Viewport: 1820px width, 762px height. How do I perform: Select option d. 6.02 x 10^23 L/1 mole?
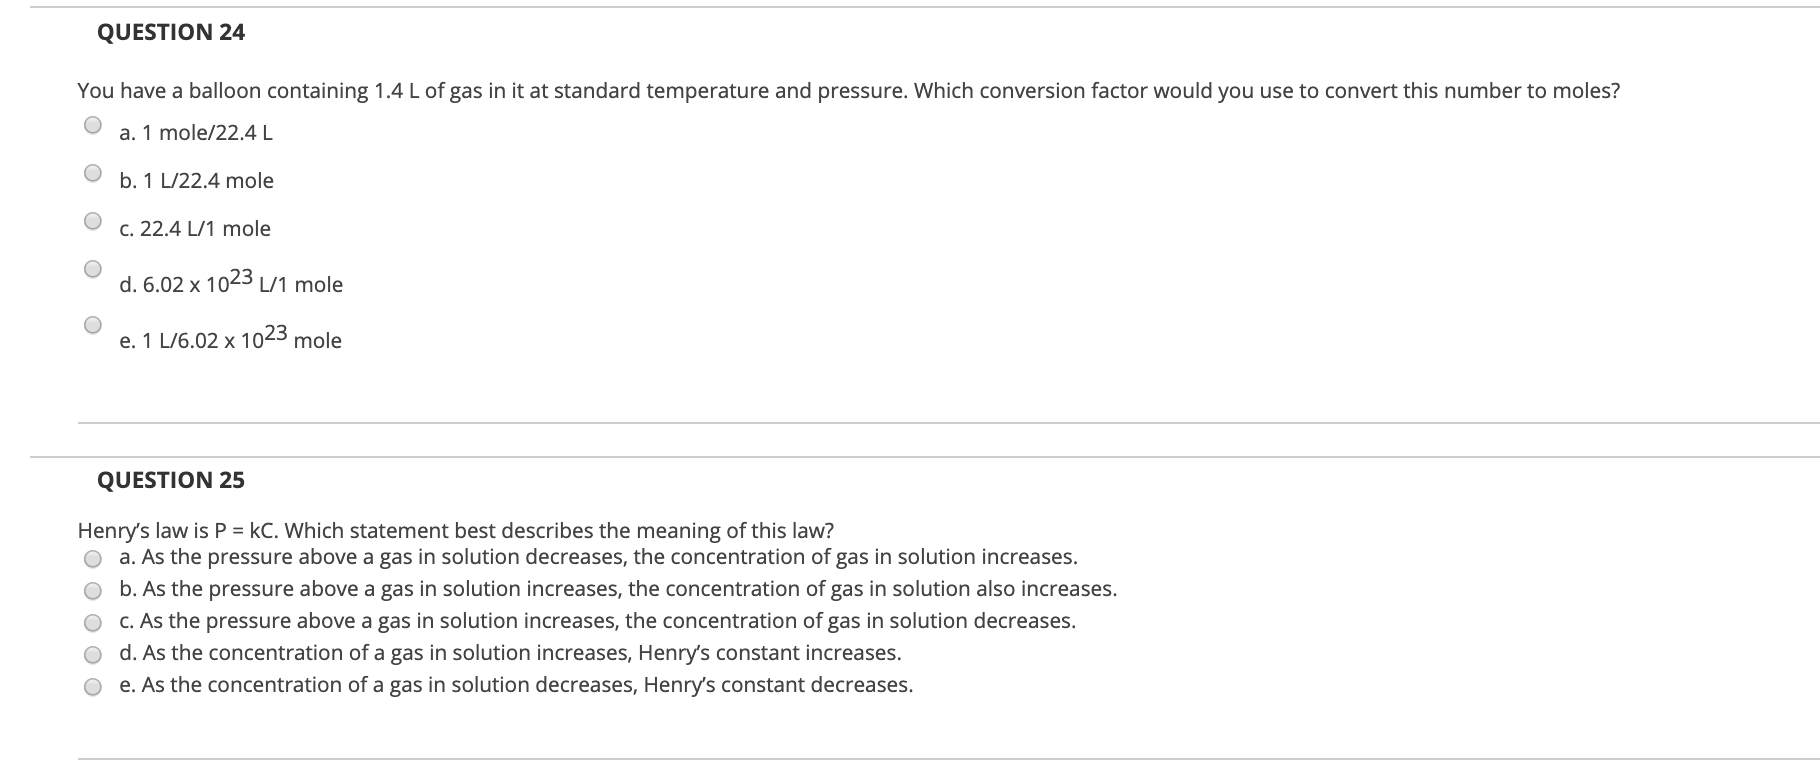(93, 268)
